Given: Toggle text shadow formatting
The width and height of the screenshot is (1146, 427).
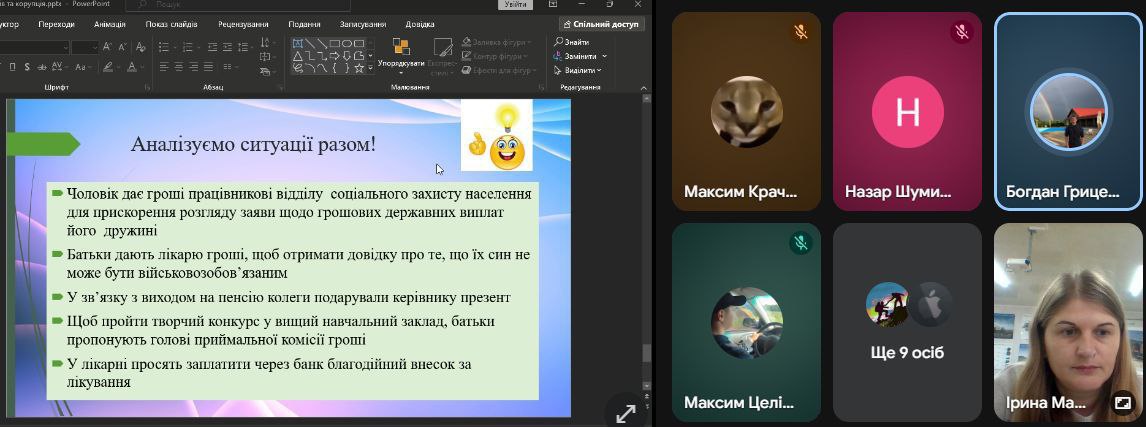Looking at the screenshot, I should pos(27,67).
